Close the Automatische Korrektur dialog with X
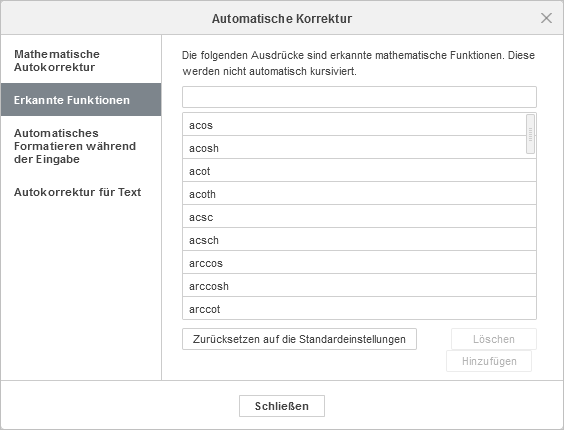 [546, 18]
